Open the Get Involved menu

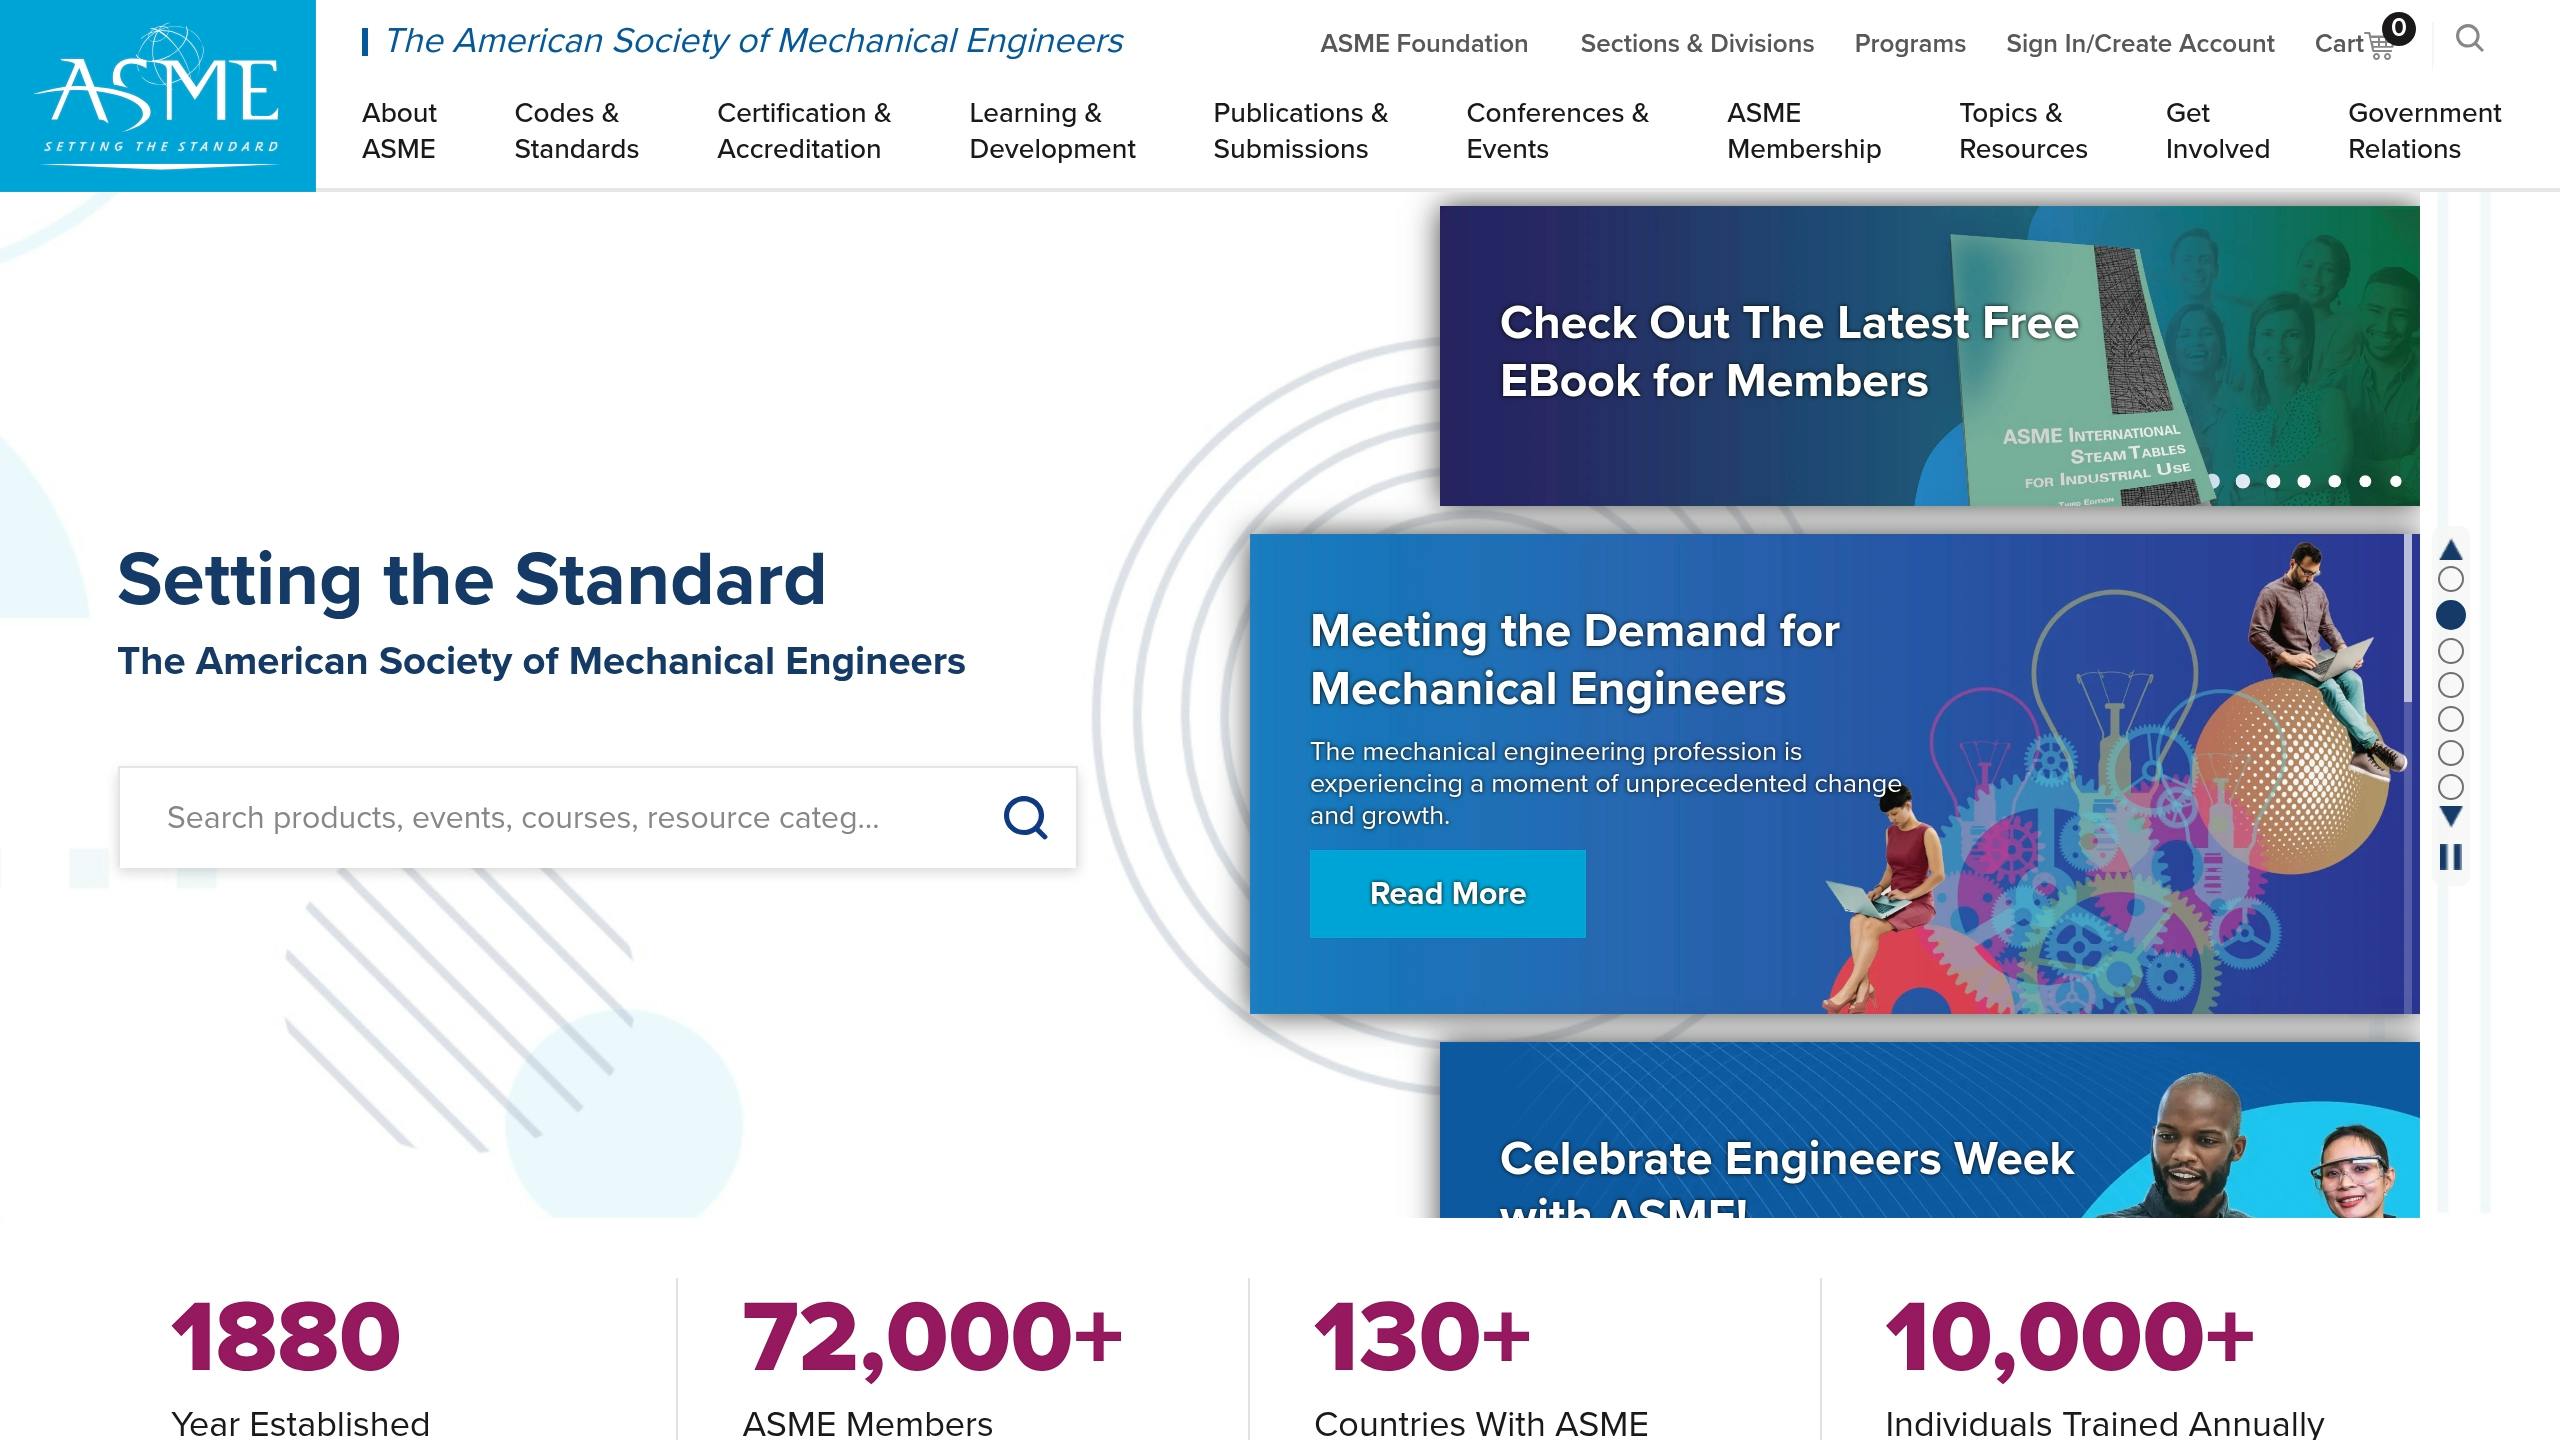(2217, 131)
